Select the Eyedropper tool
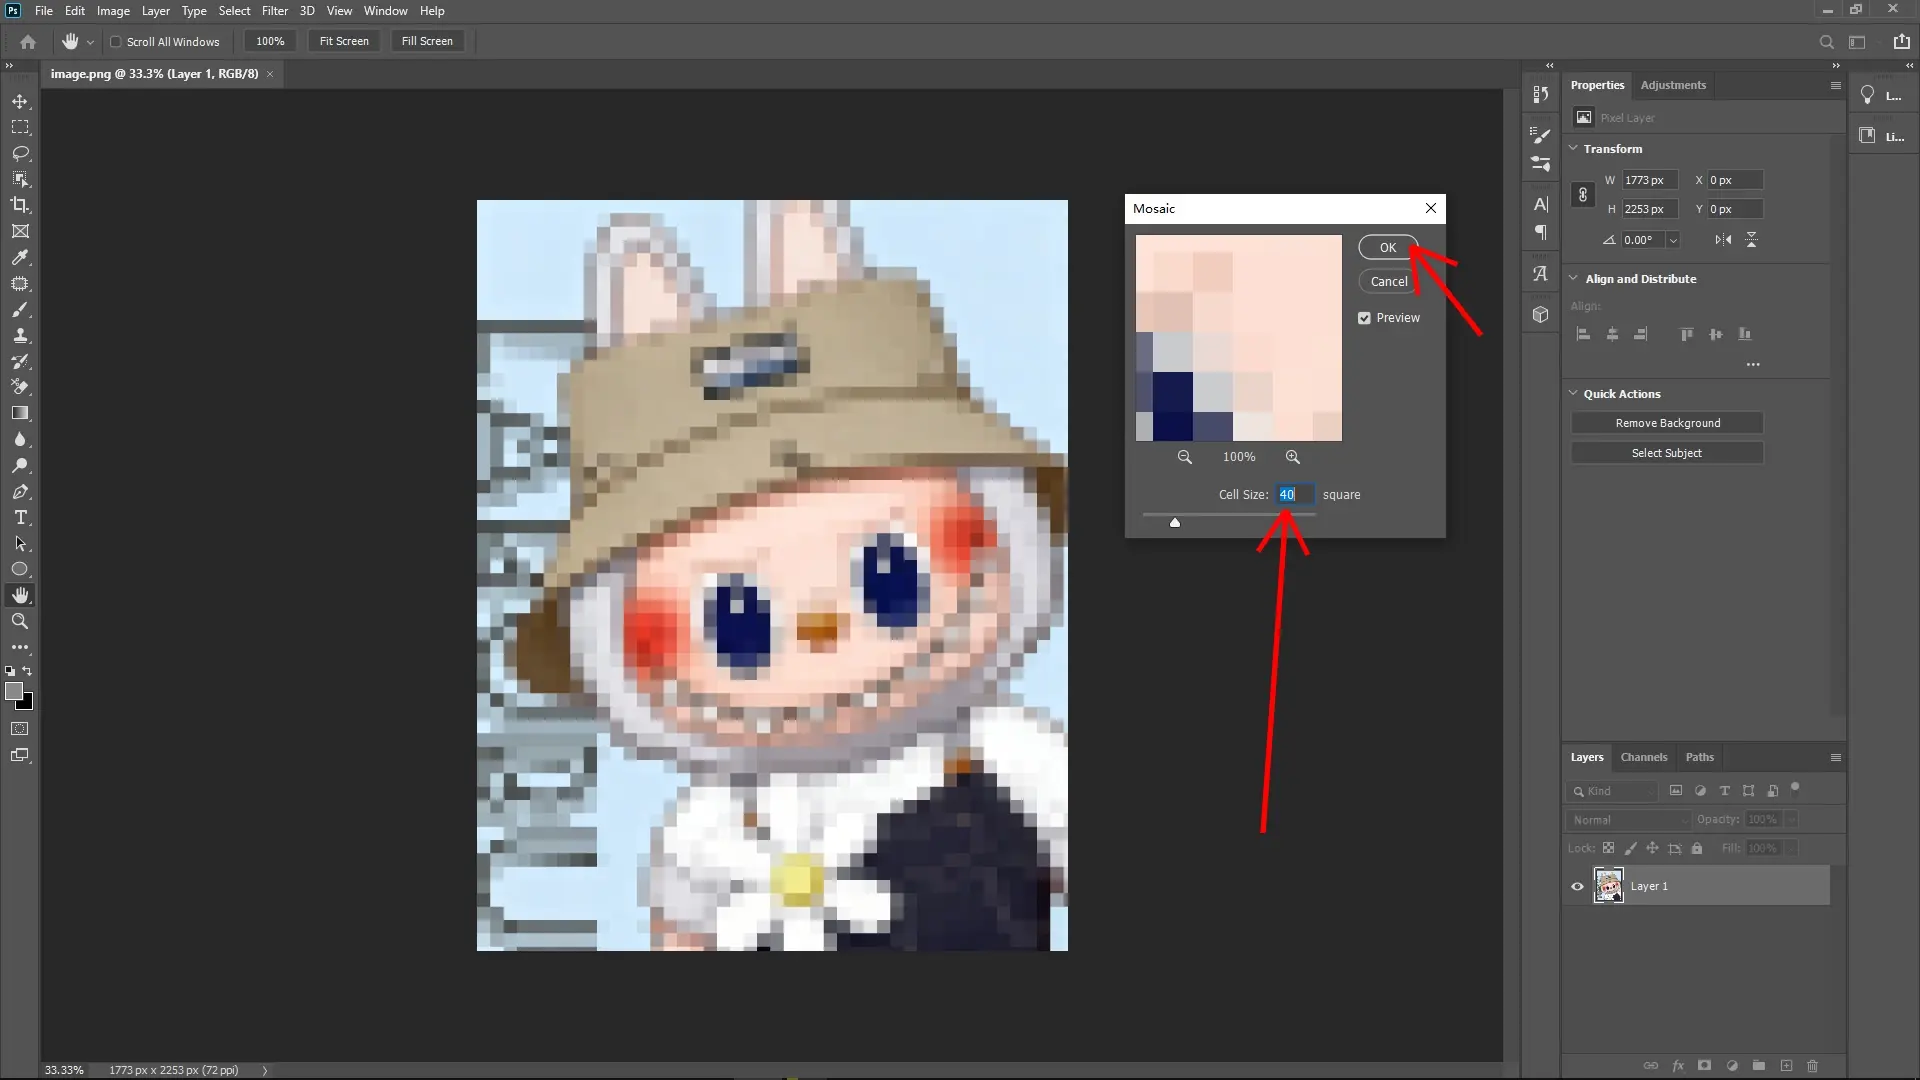 click(x=20, y=258)
